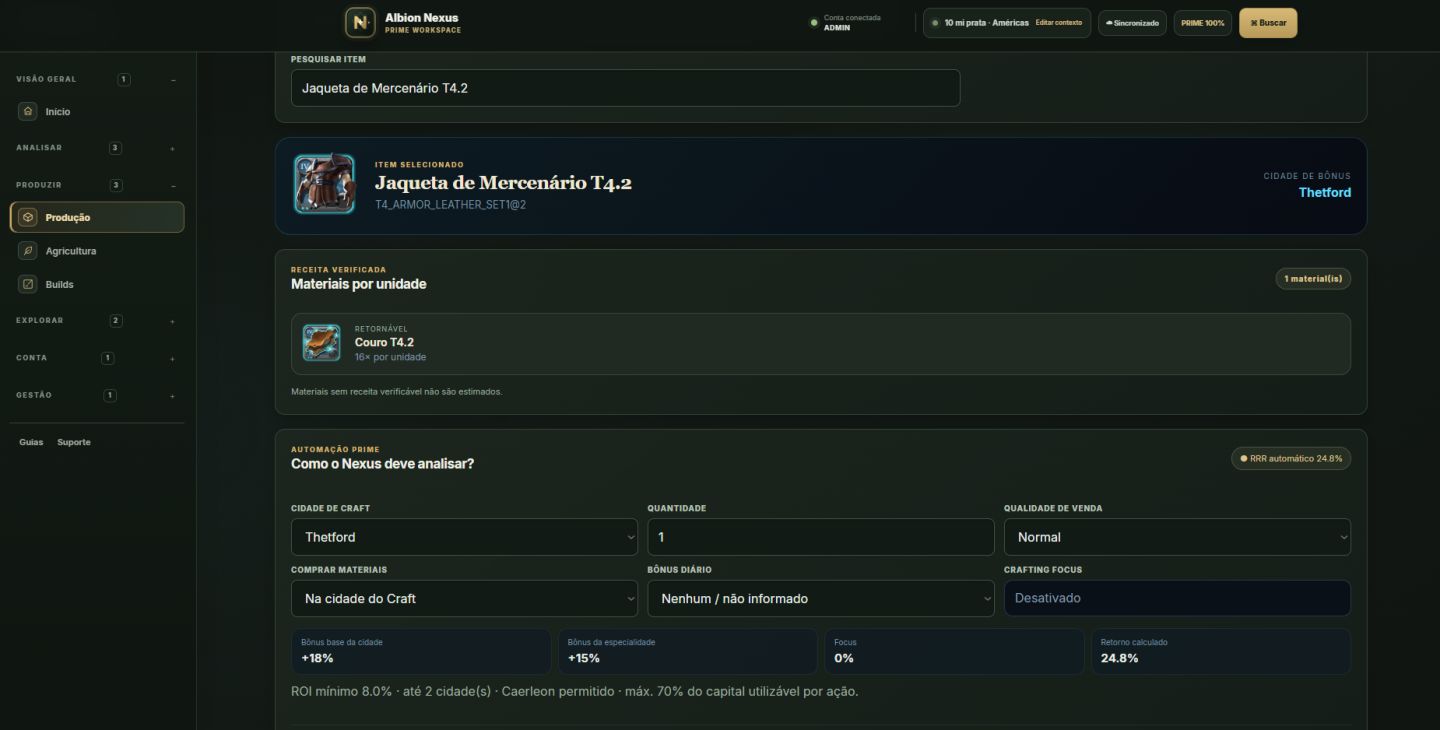The image size is (1440, 730).
Task: Expand the Gestão section
Action: [x=173, y=395]
